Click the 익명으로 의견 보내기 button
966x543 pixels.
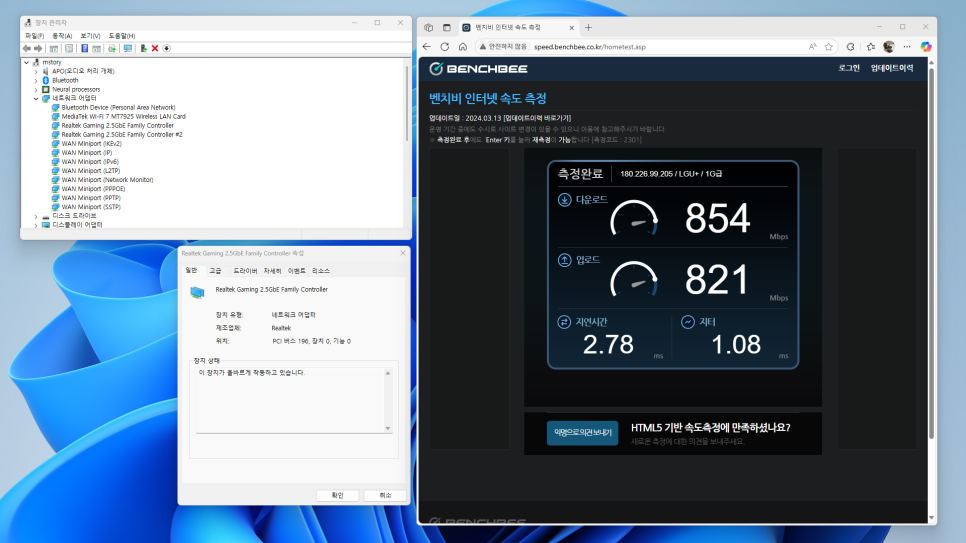coord(582,433)
